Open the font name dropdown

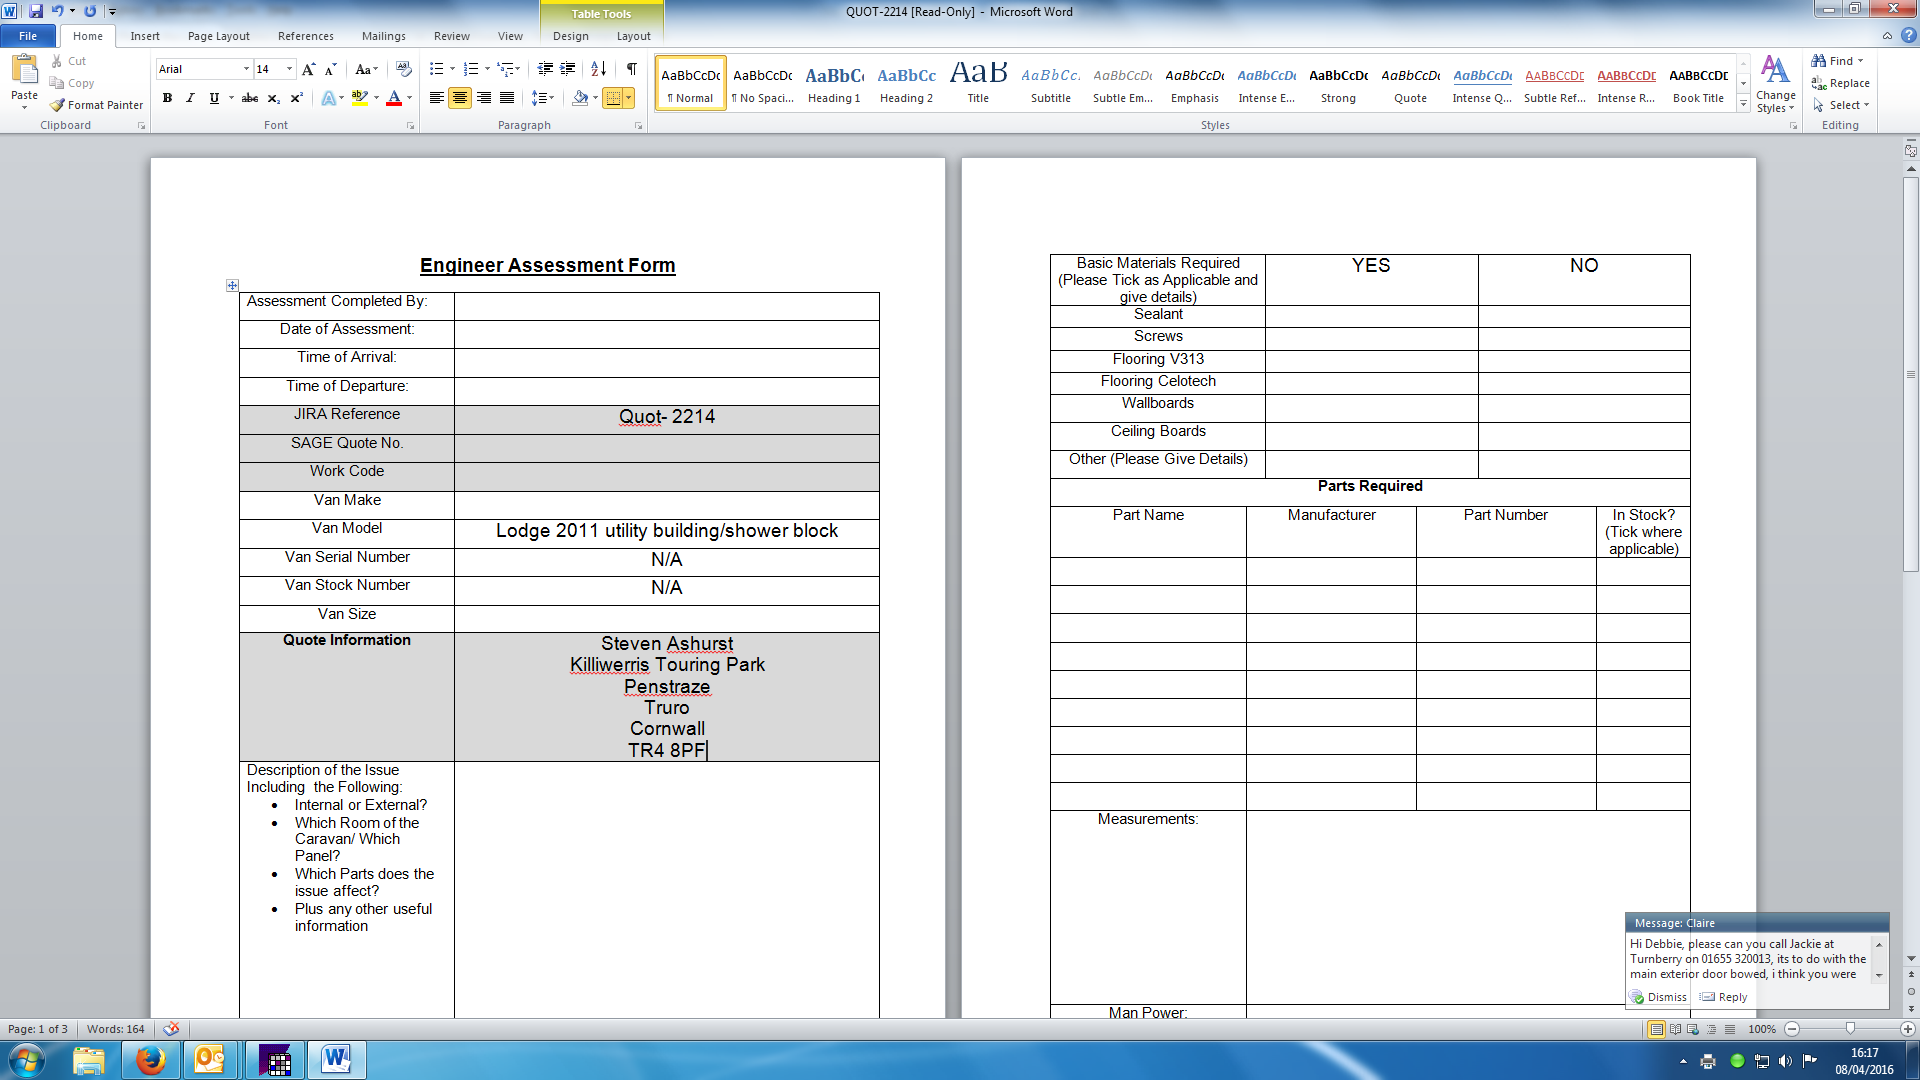point(246,69)
